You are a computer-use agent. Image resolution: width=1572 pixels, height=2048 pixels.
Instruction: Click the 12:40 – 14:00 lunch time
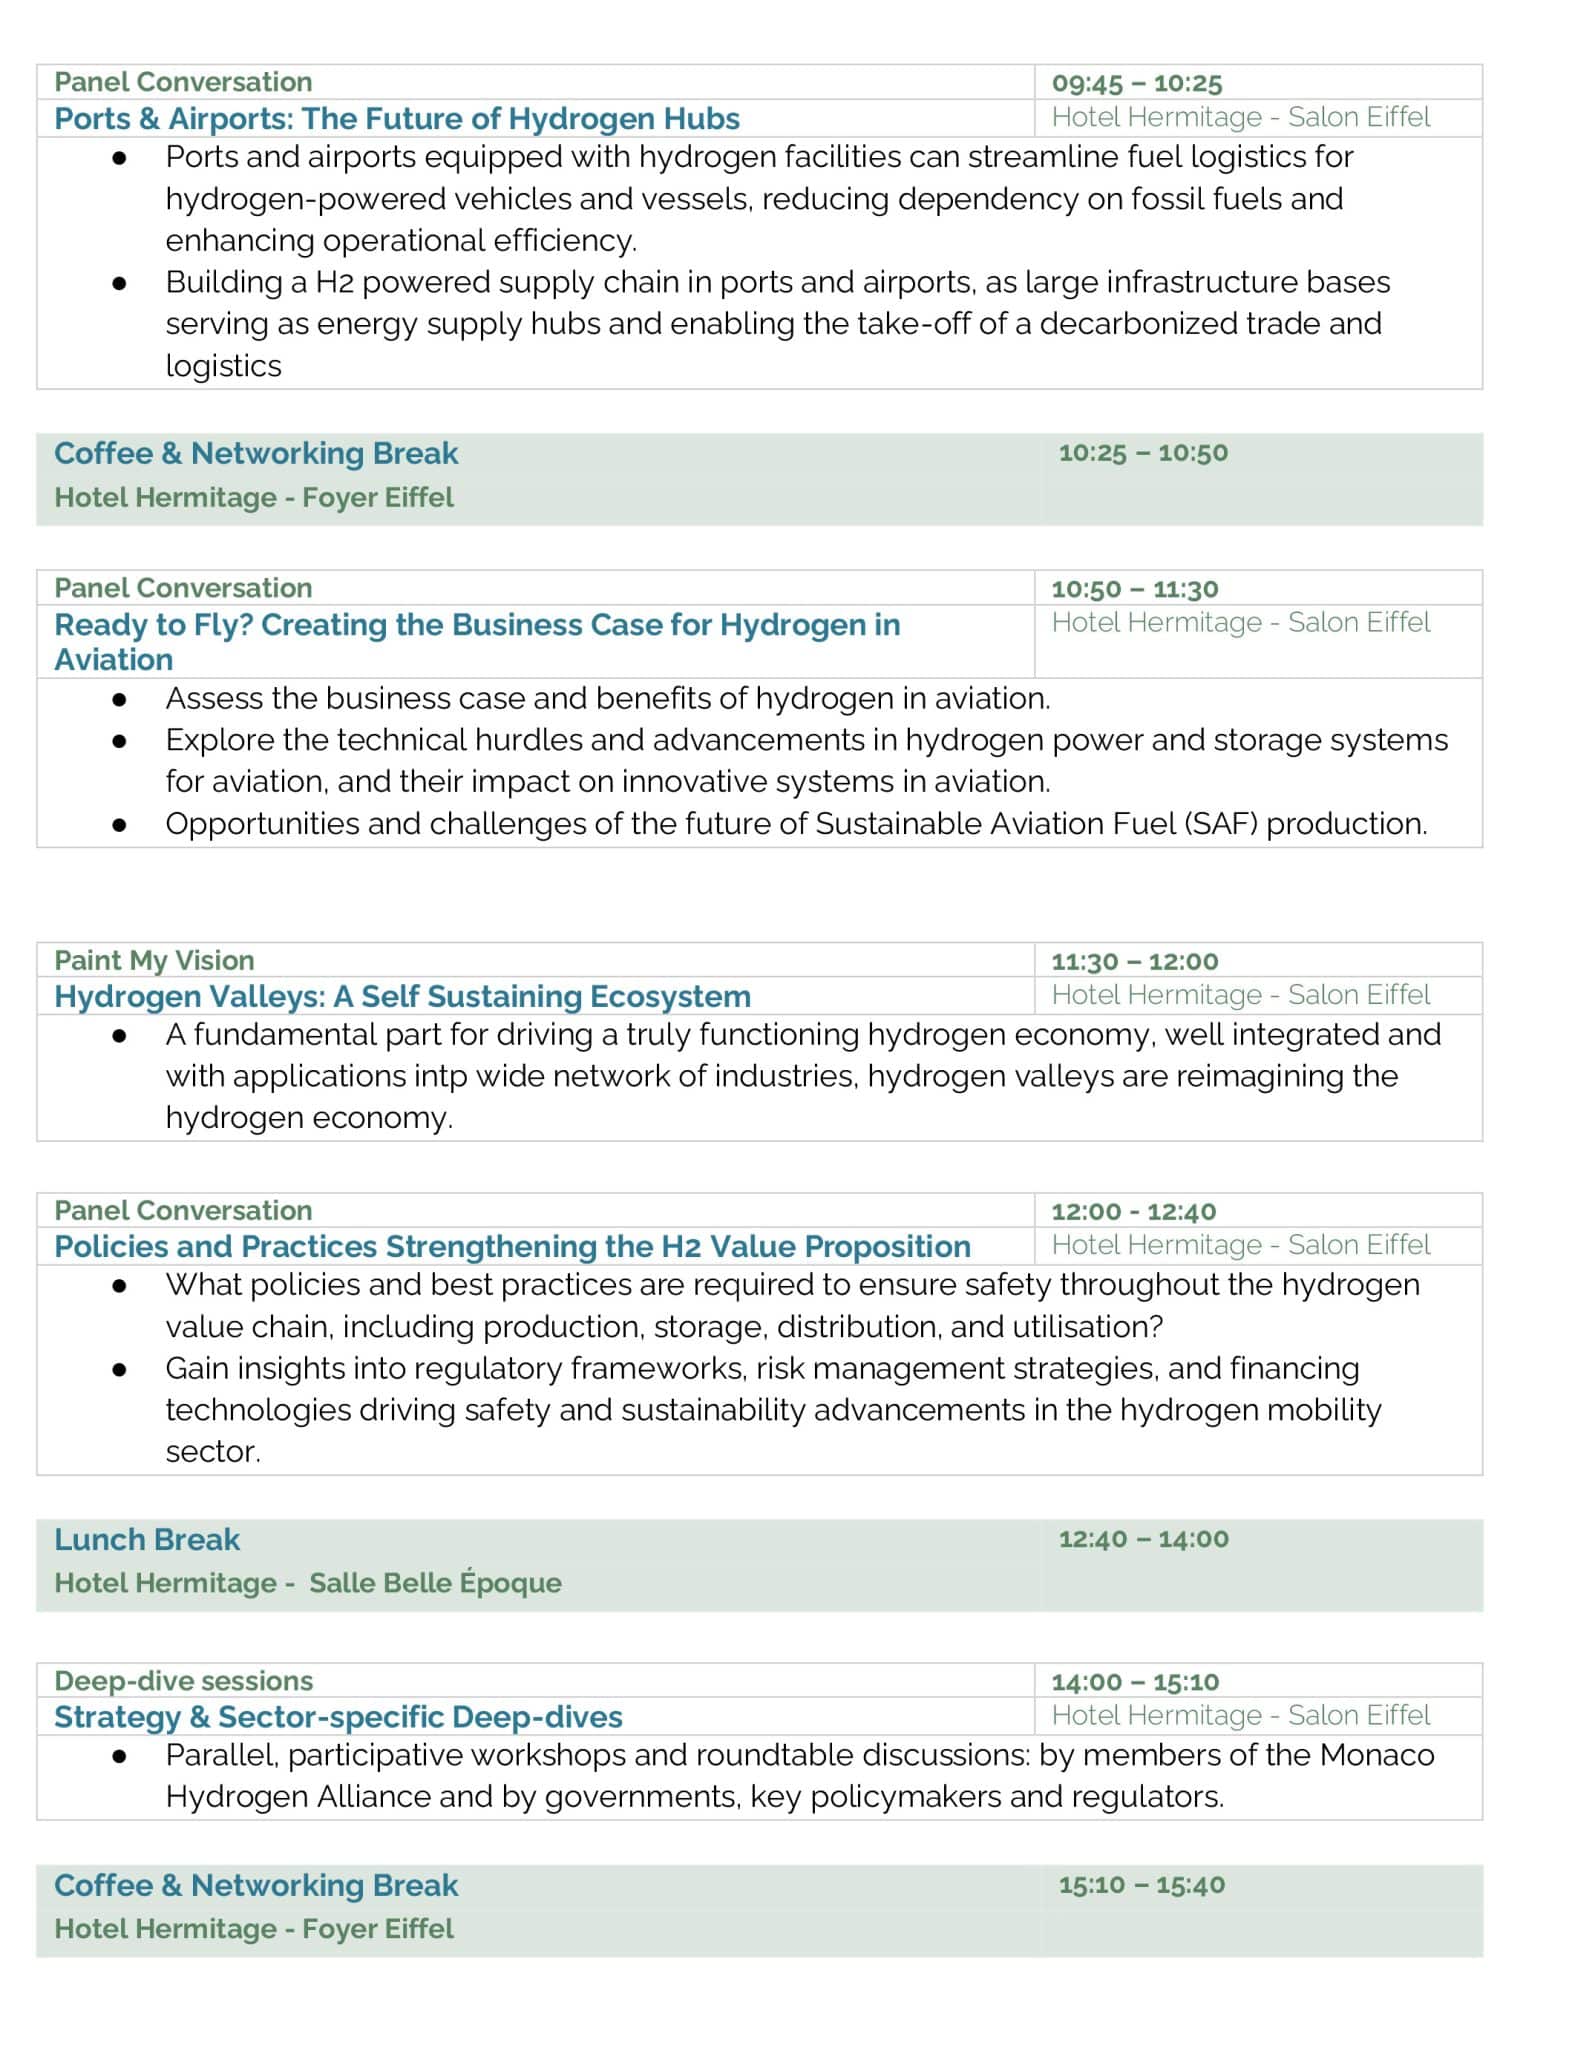pos(1143,1539)
